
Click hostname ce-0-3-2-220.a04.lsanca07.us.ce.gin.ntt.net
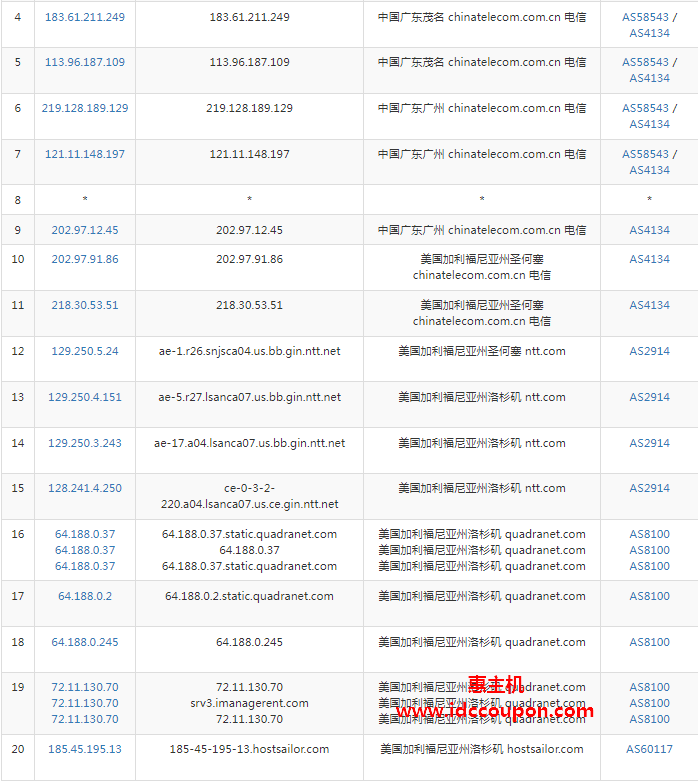(249, 496)
